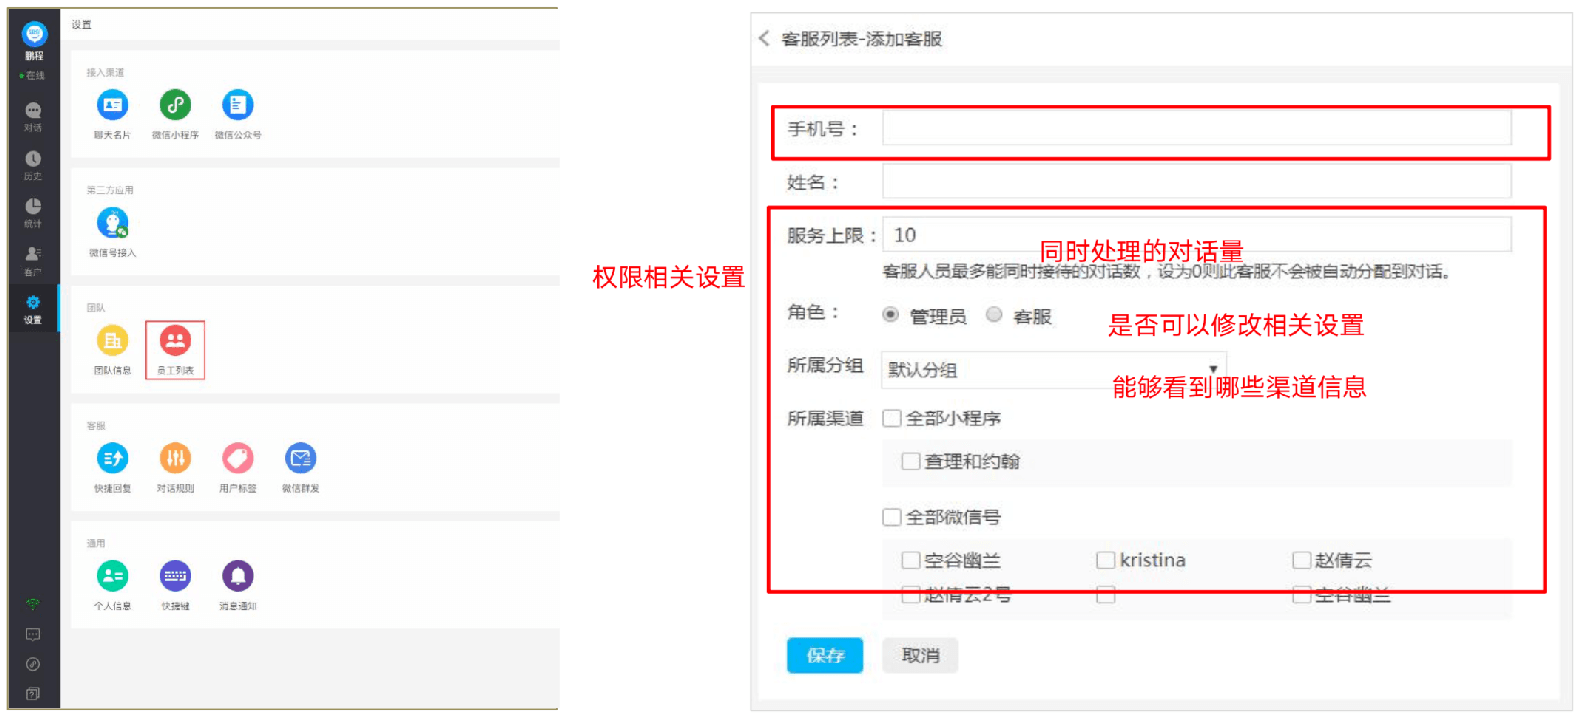This screenshot has width=1586, height=724.
Task: Open 员工列表 staff list icon
Action: [175, 341]
